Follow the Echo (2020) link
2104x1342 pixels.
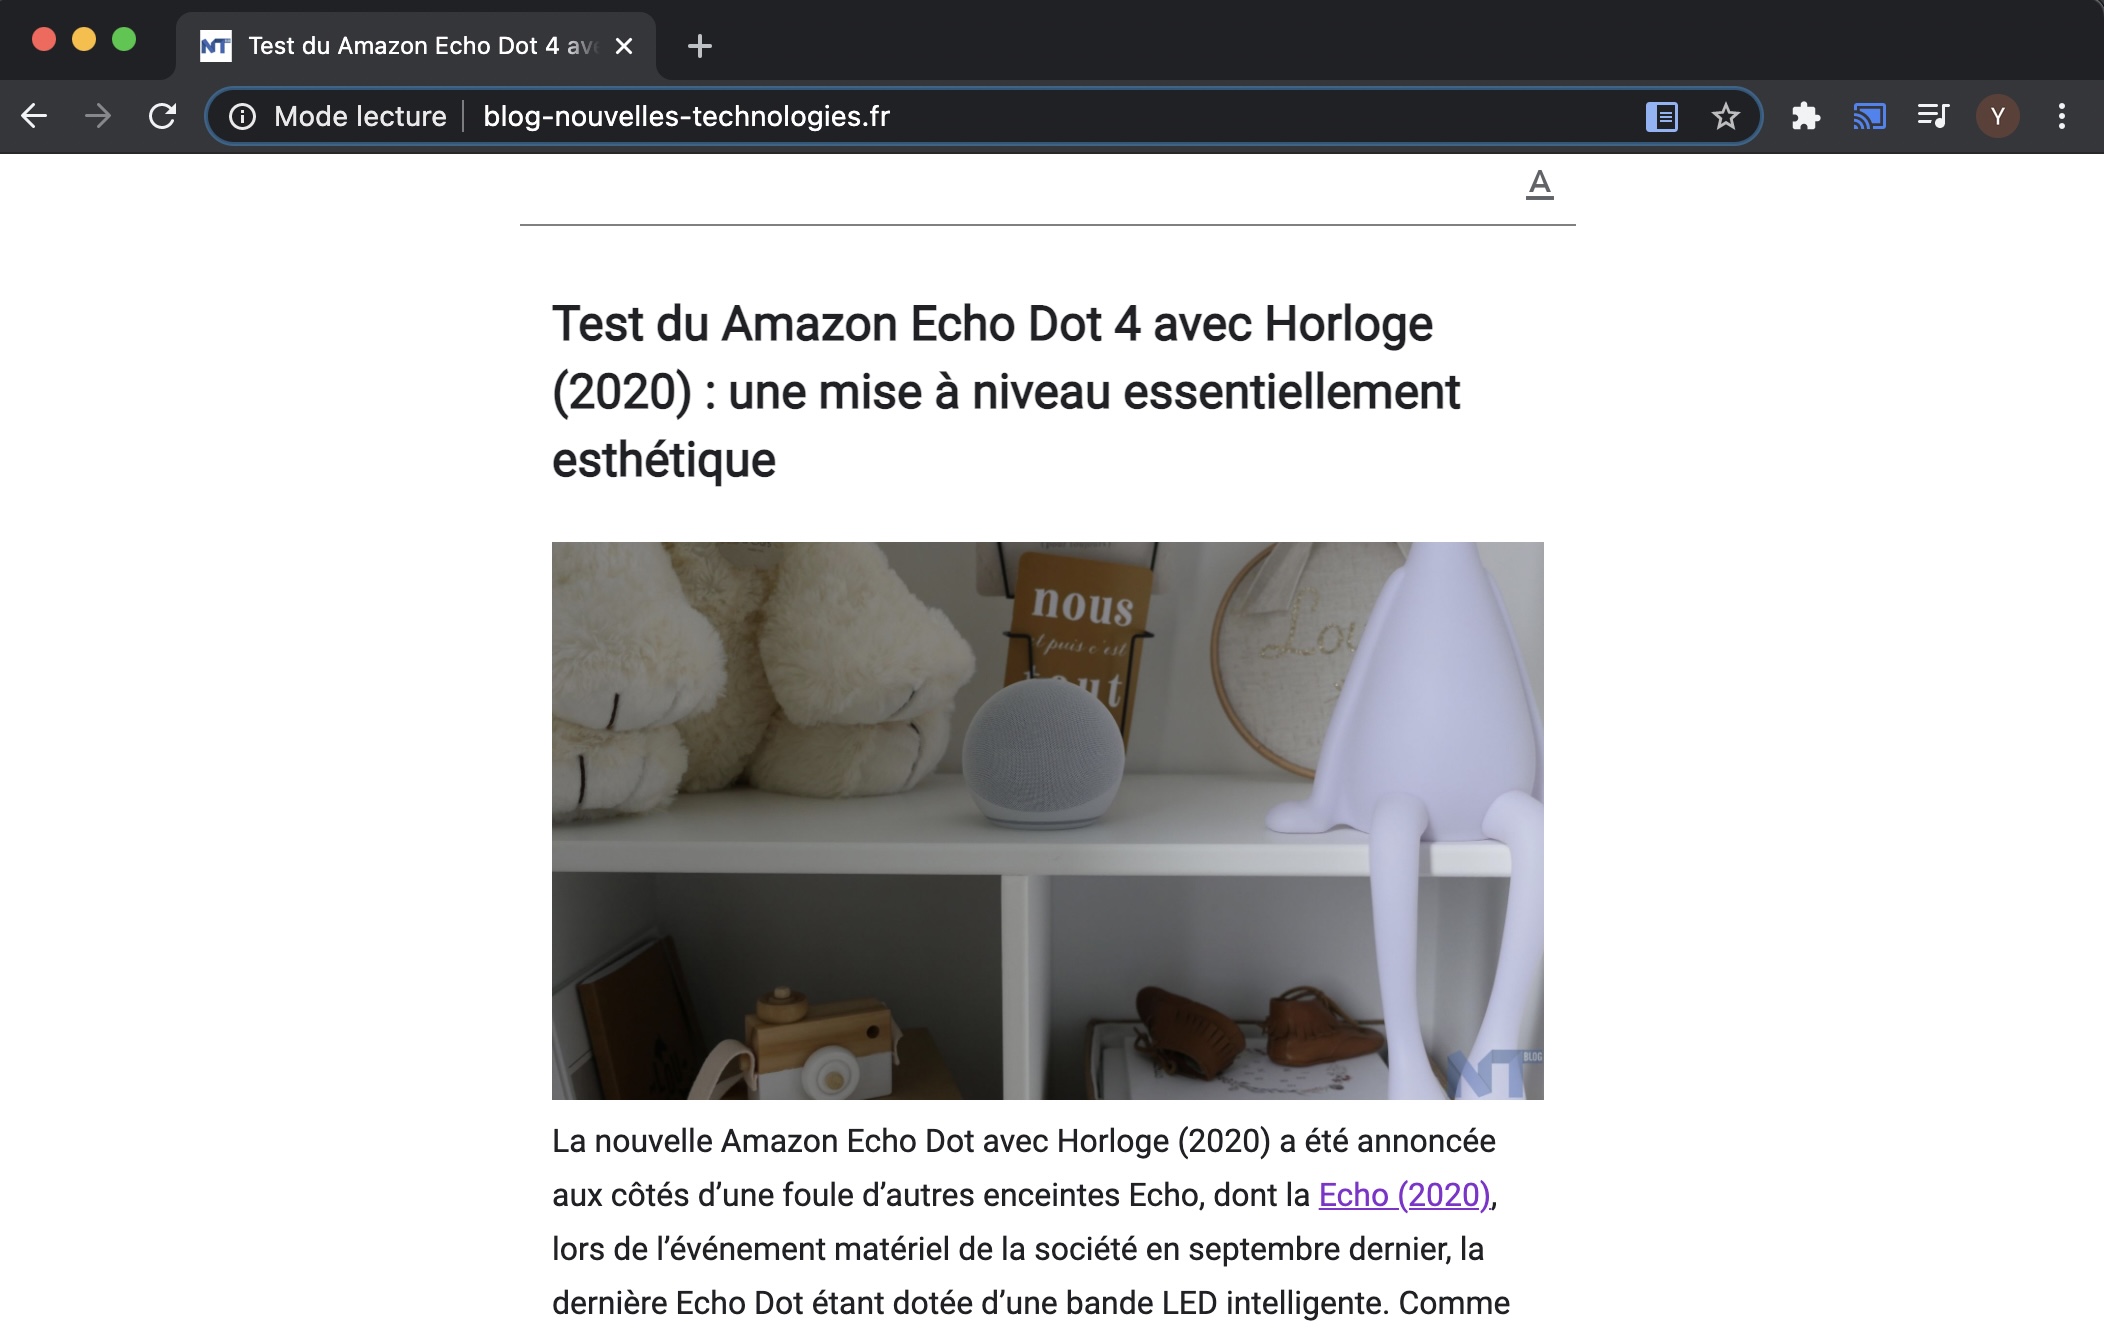coord(1404,1195)
